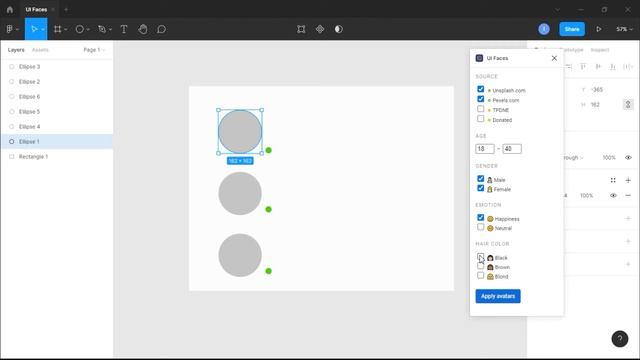This screenshot has width=640, height=360.
Task: Select the Frame tool
Action: click(58, 29)
